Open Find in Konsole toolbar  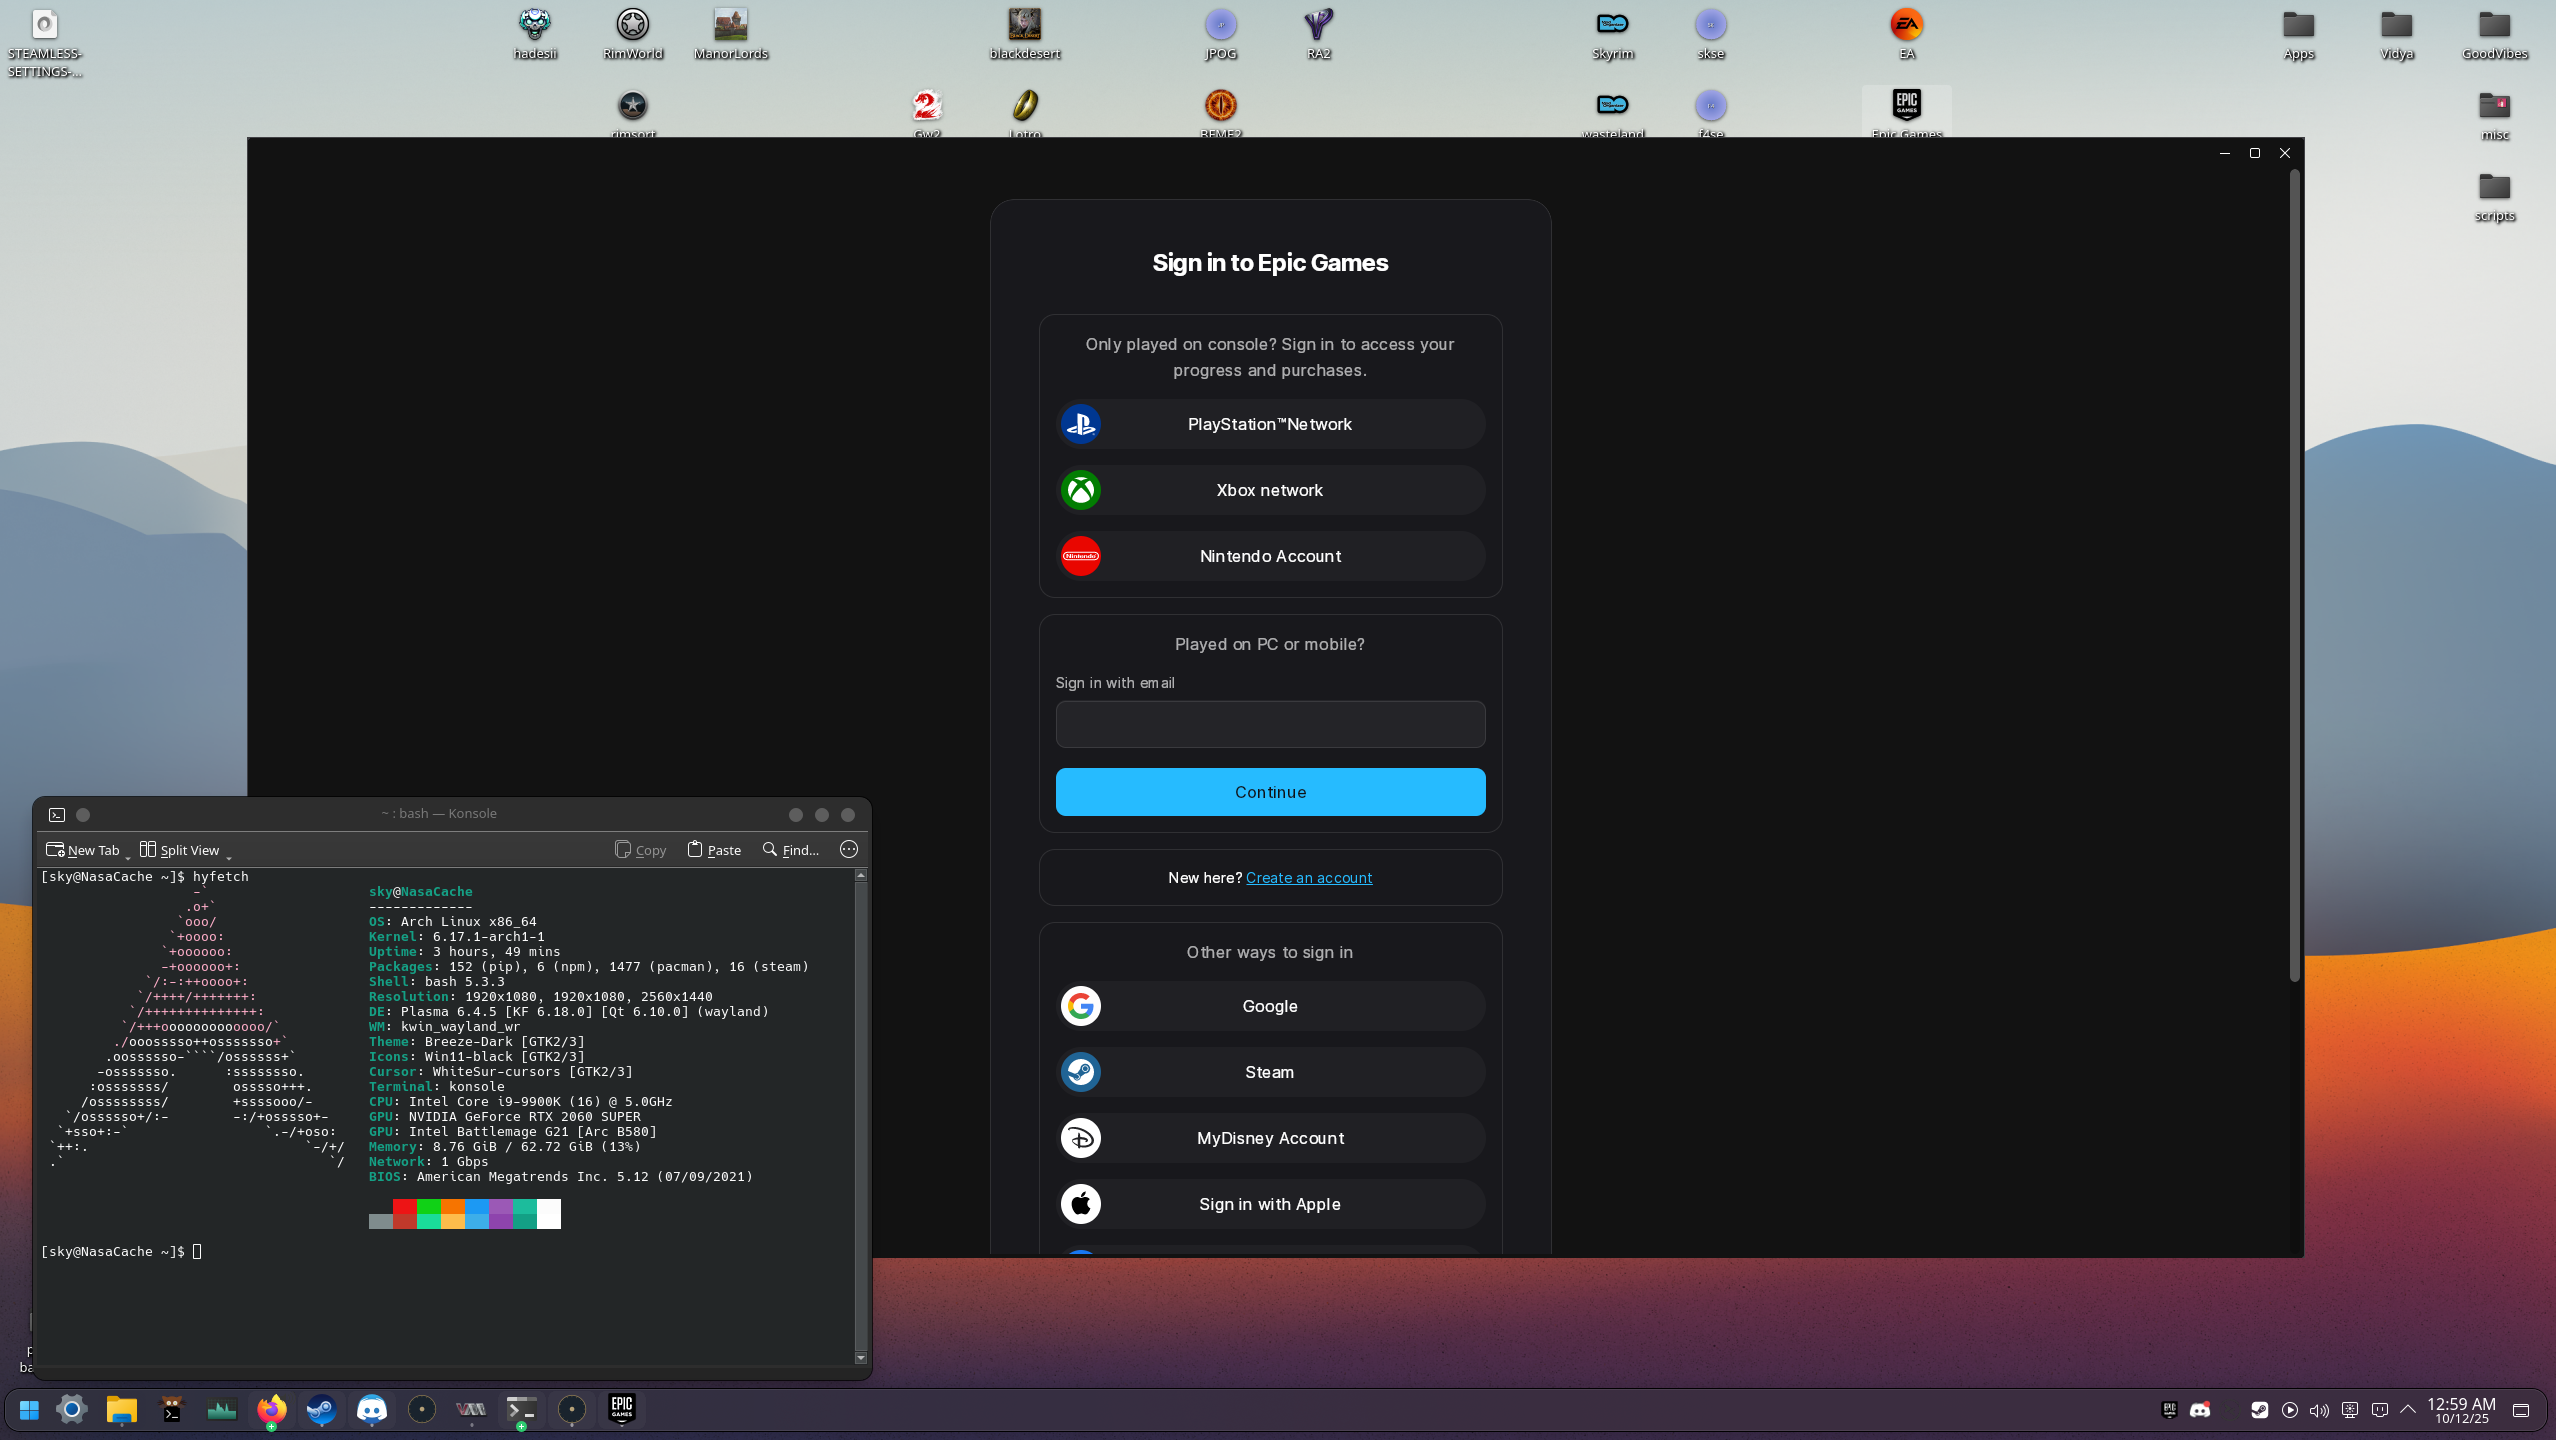coord(790,850)
